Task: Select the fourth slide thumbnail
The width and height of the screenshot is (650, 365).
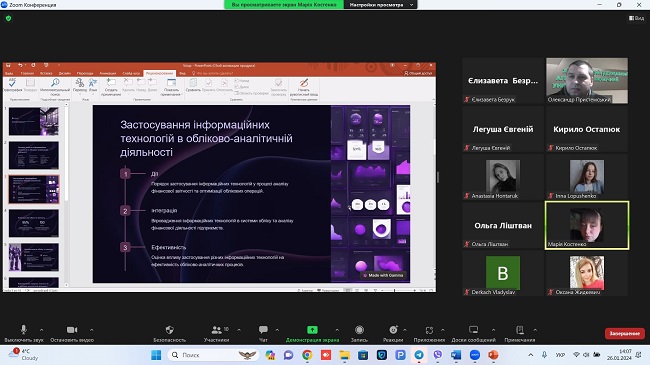Action: [34, 223]
